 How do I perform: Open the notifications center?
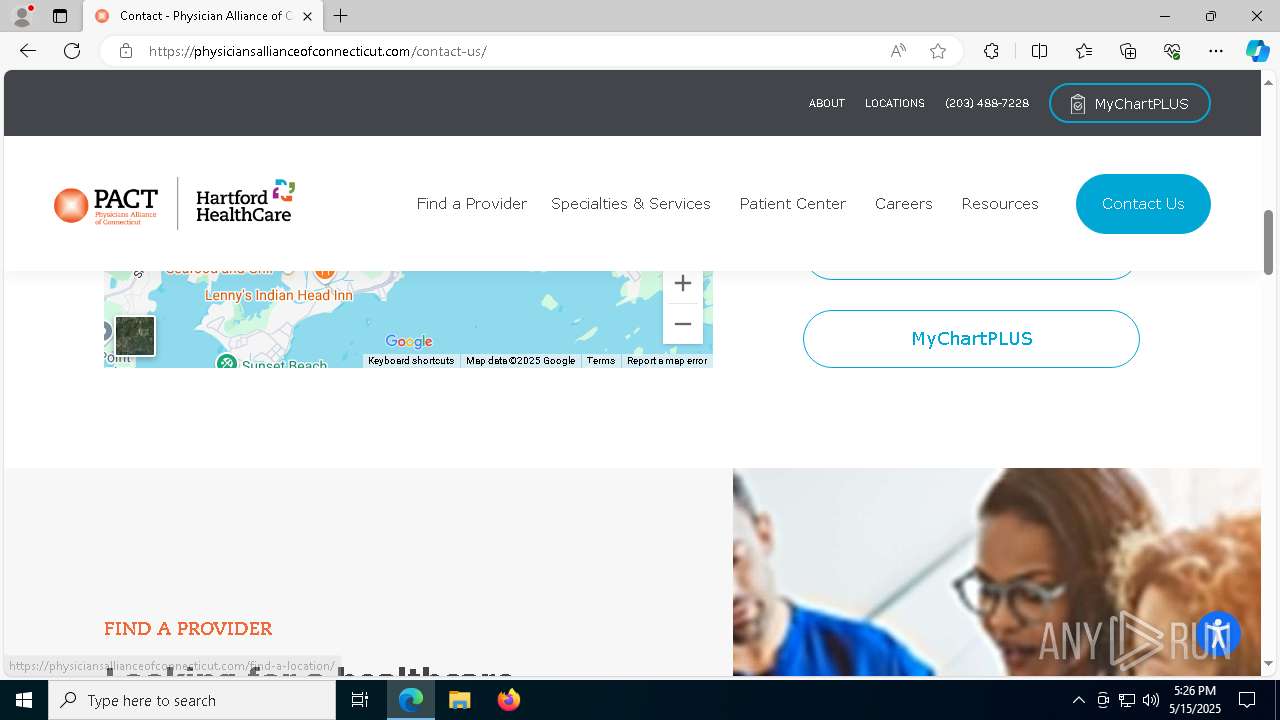tap(1248, 700)
